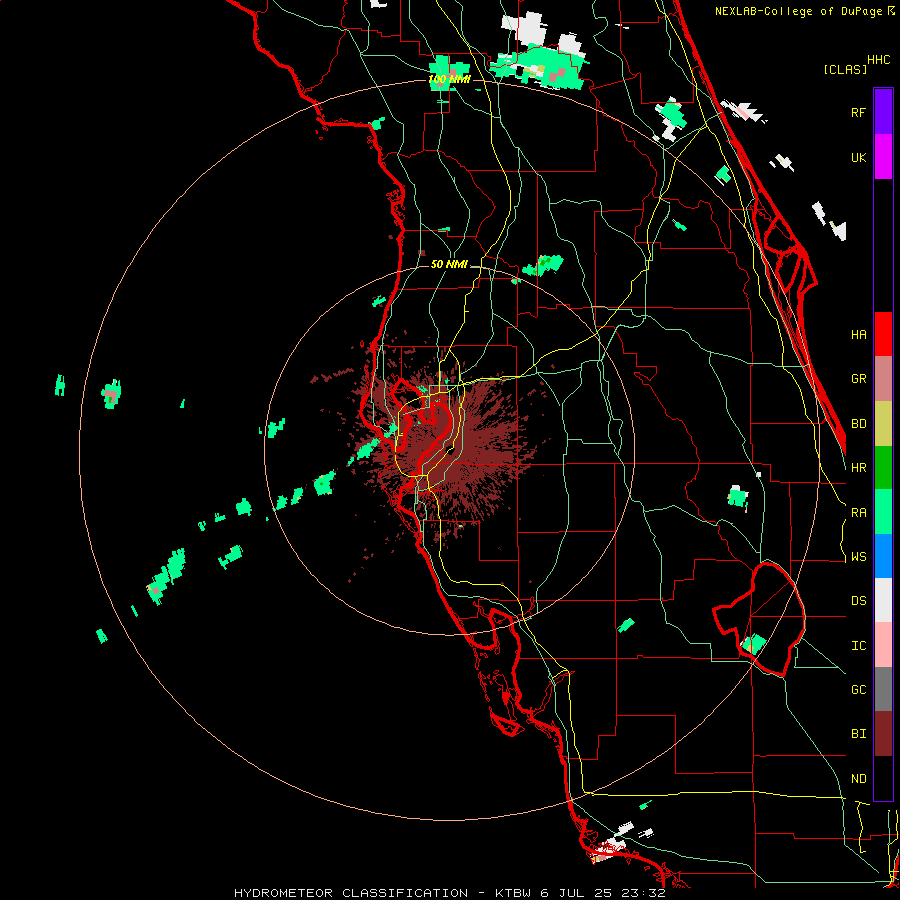Click the GC legend label

pos(858,690)
